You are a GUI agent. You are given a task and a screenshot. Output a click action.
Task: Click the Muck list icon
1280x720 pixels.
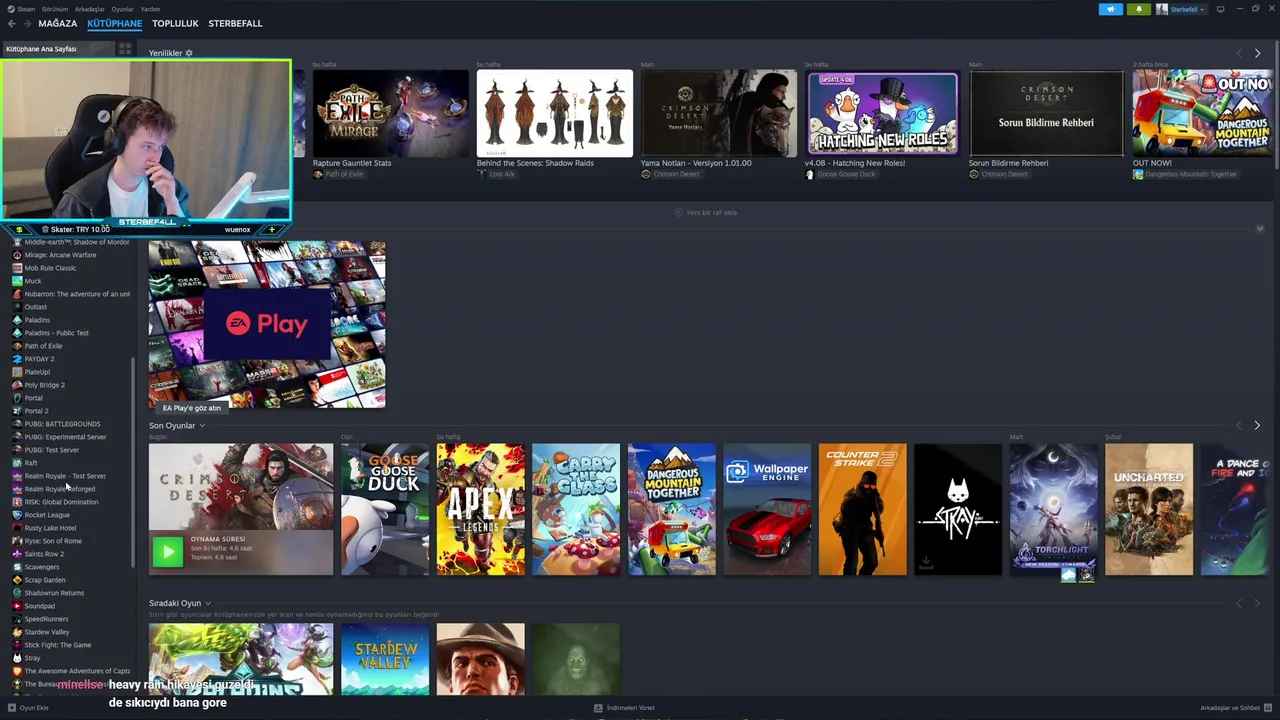pyautogui.click(x=17, y=281)
